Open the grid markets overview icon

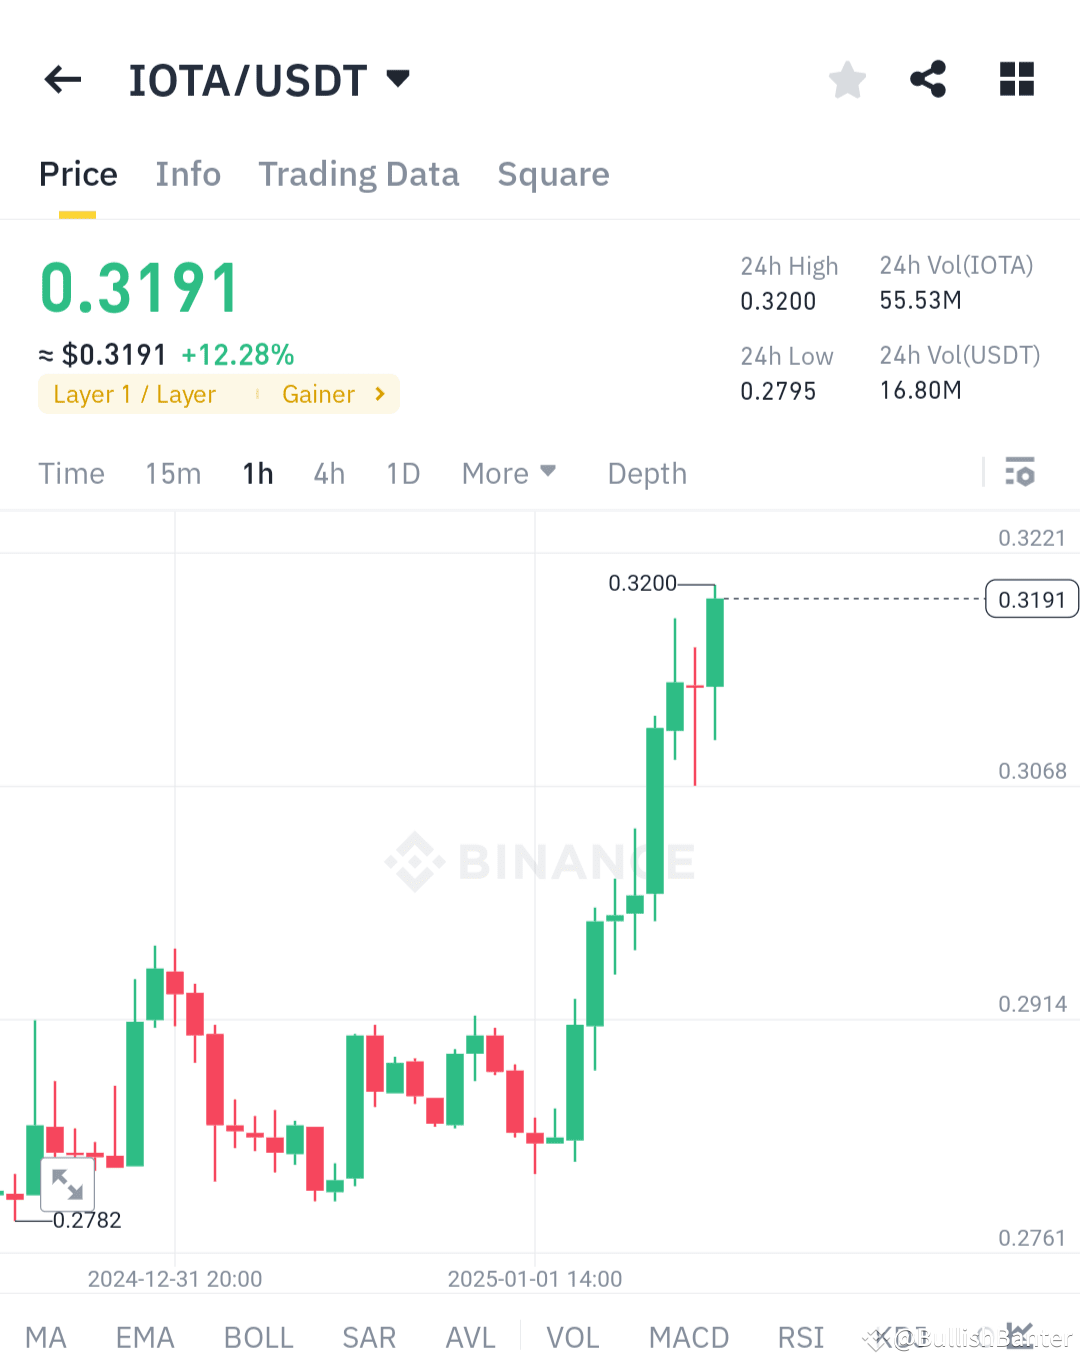coord(1016,79)
